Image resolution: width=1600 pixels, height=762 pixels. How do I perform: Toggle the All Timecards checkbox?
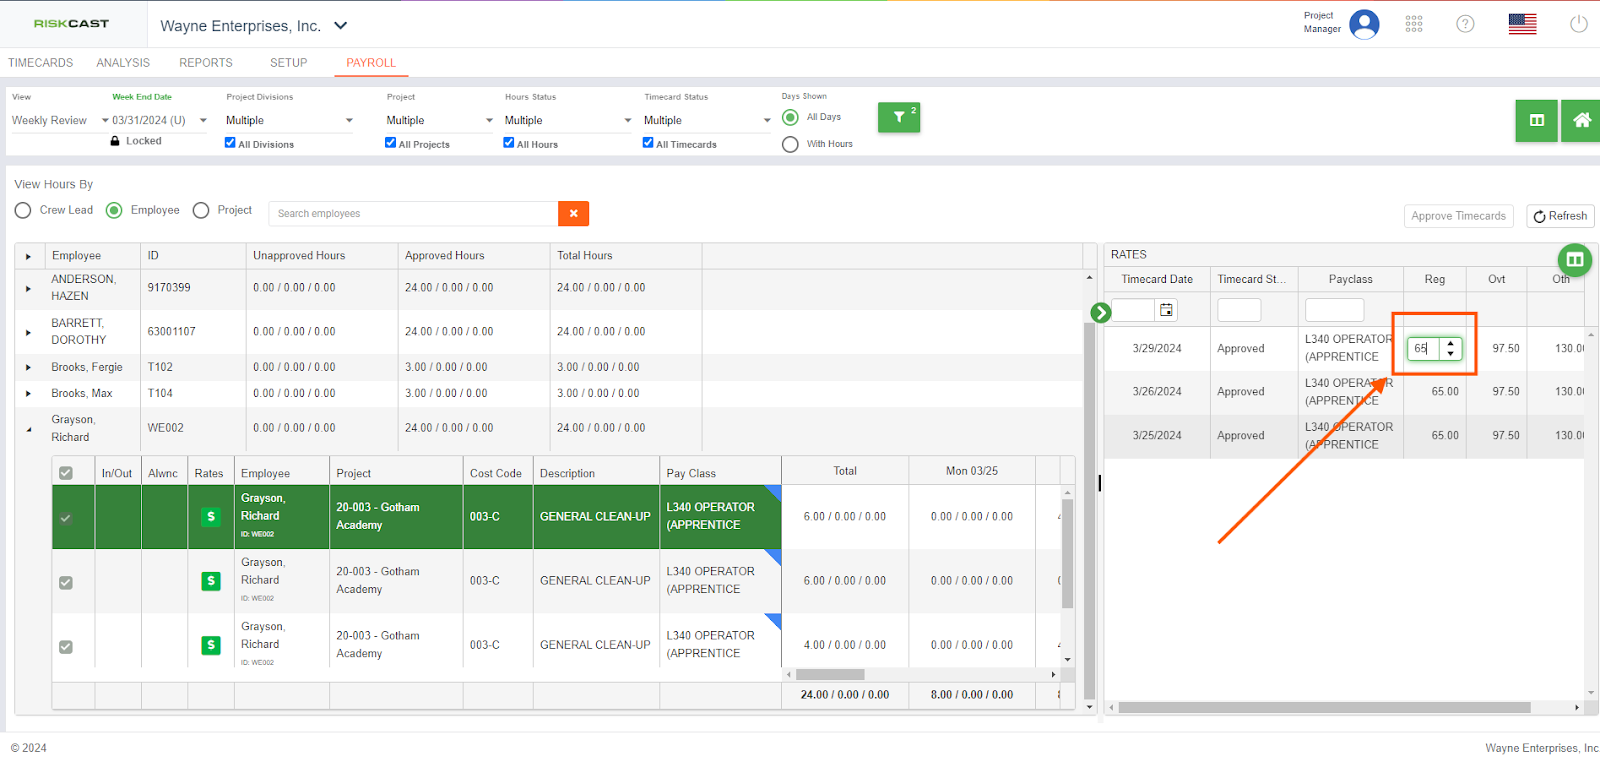(648, 143)
